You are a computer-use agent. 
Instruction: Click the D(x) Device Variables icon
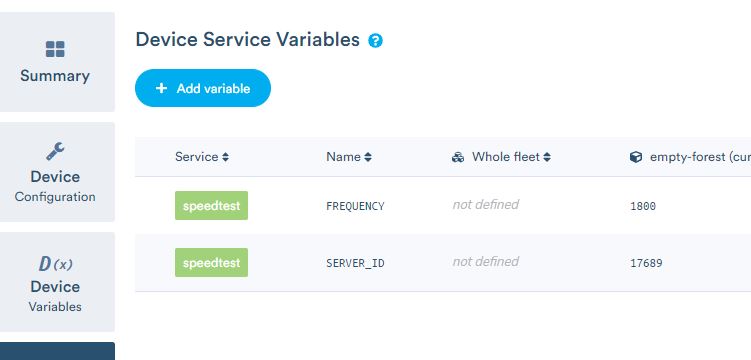point(55,263)
